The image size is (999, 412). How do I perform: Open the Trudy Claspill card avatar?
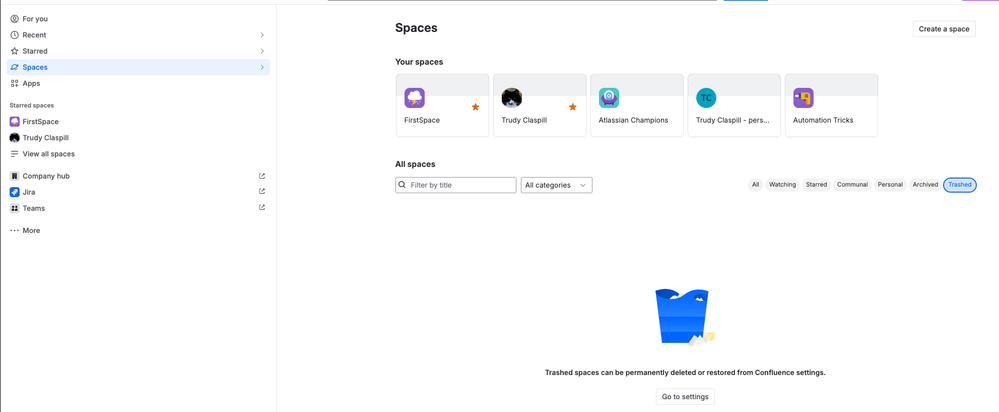coord(512,98)
